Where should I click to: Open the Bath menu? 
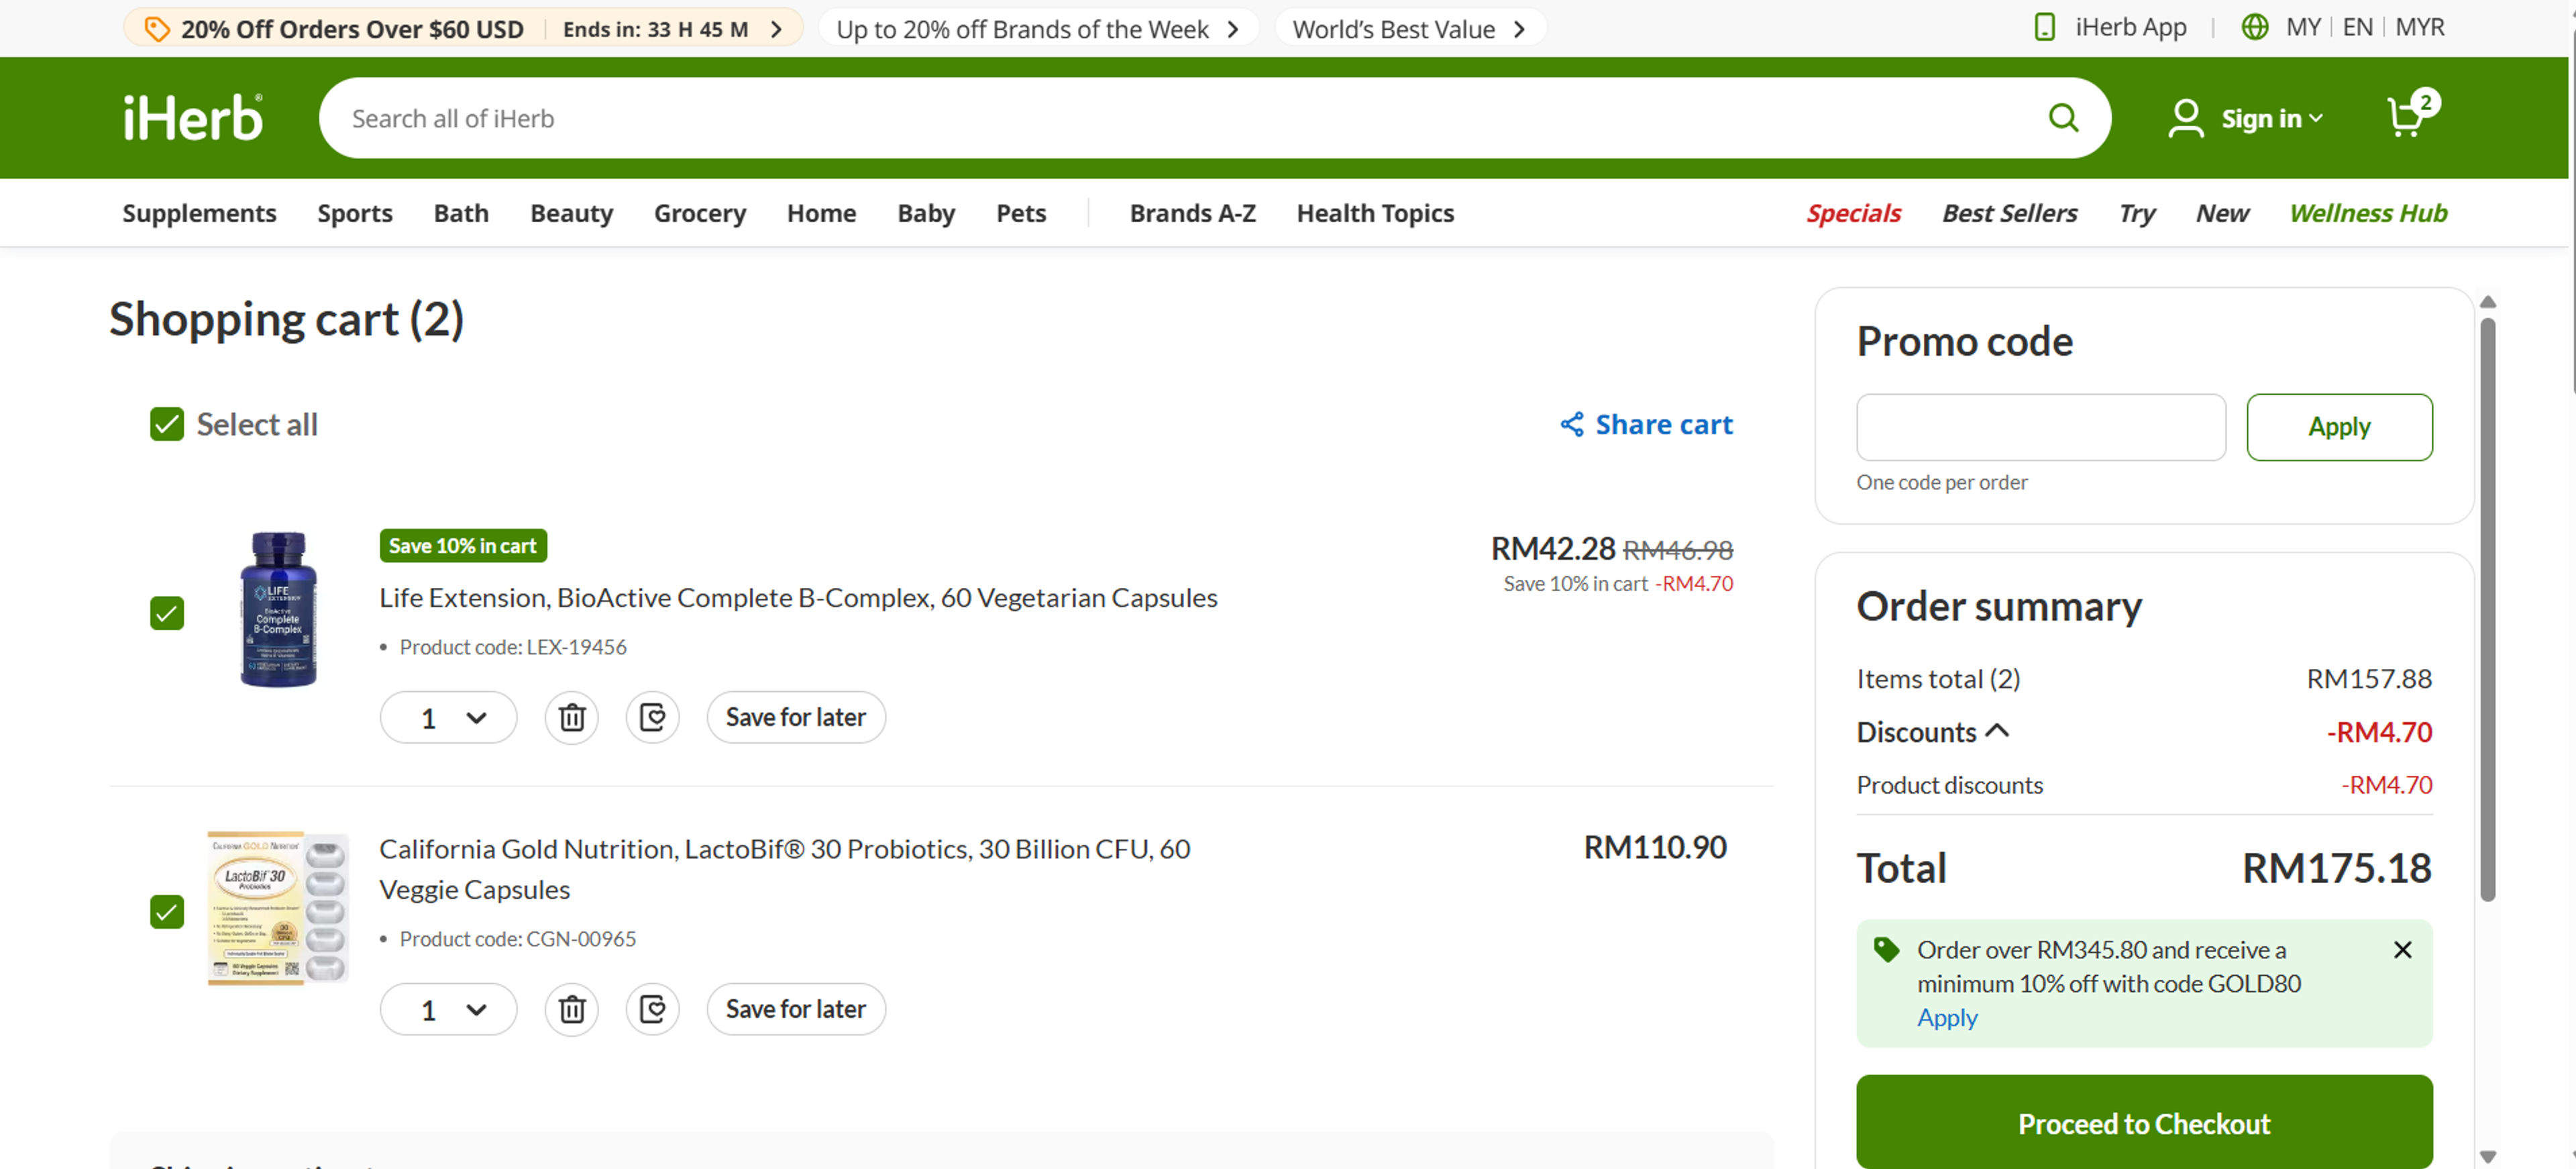click(x=461, y=213)
